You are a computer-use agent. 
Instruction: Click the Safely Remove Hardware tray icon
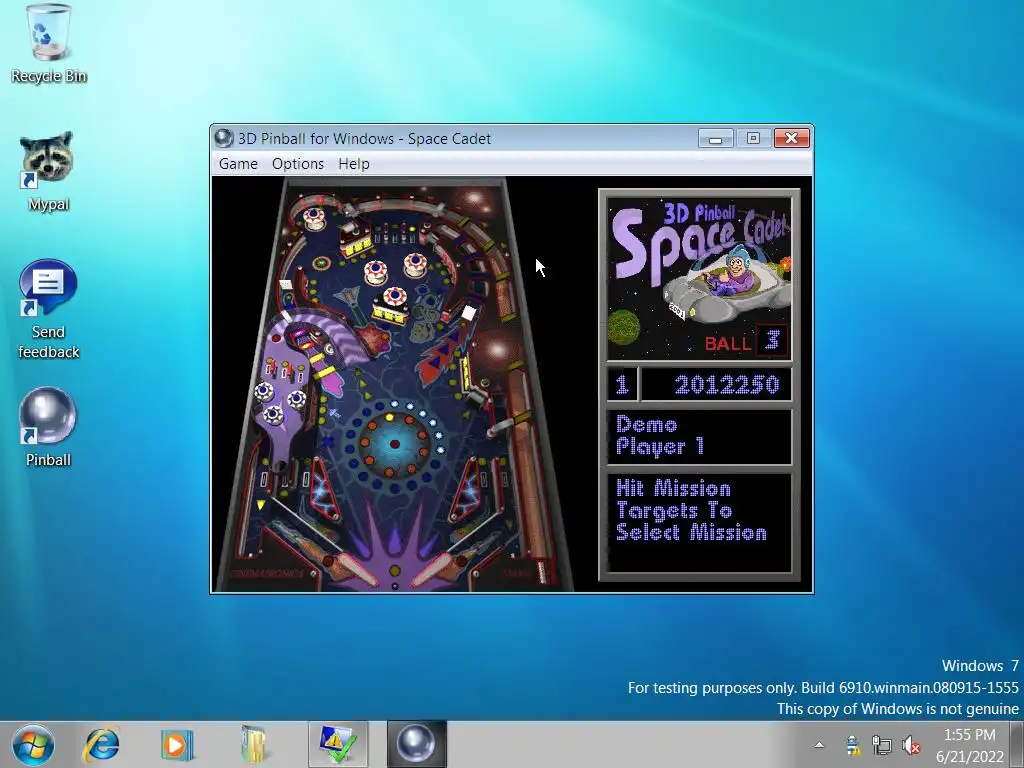coord(852,745)
